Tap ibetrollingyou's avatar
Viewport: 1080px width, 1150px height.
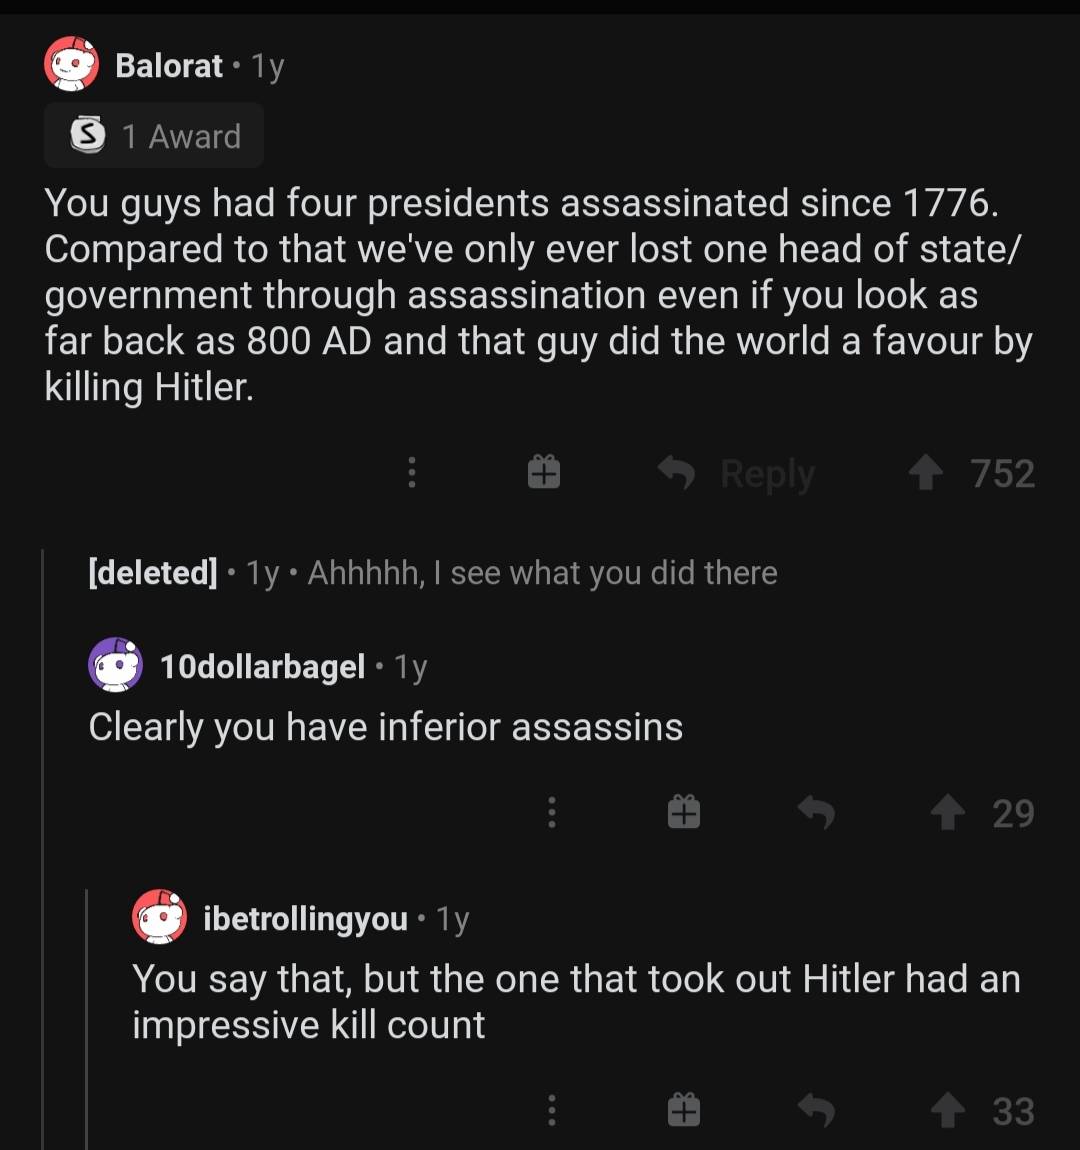click(x=160, y=915)
